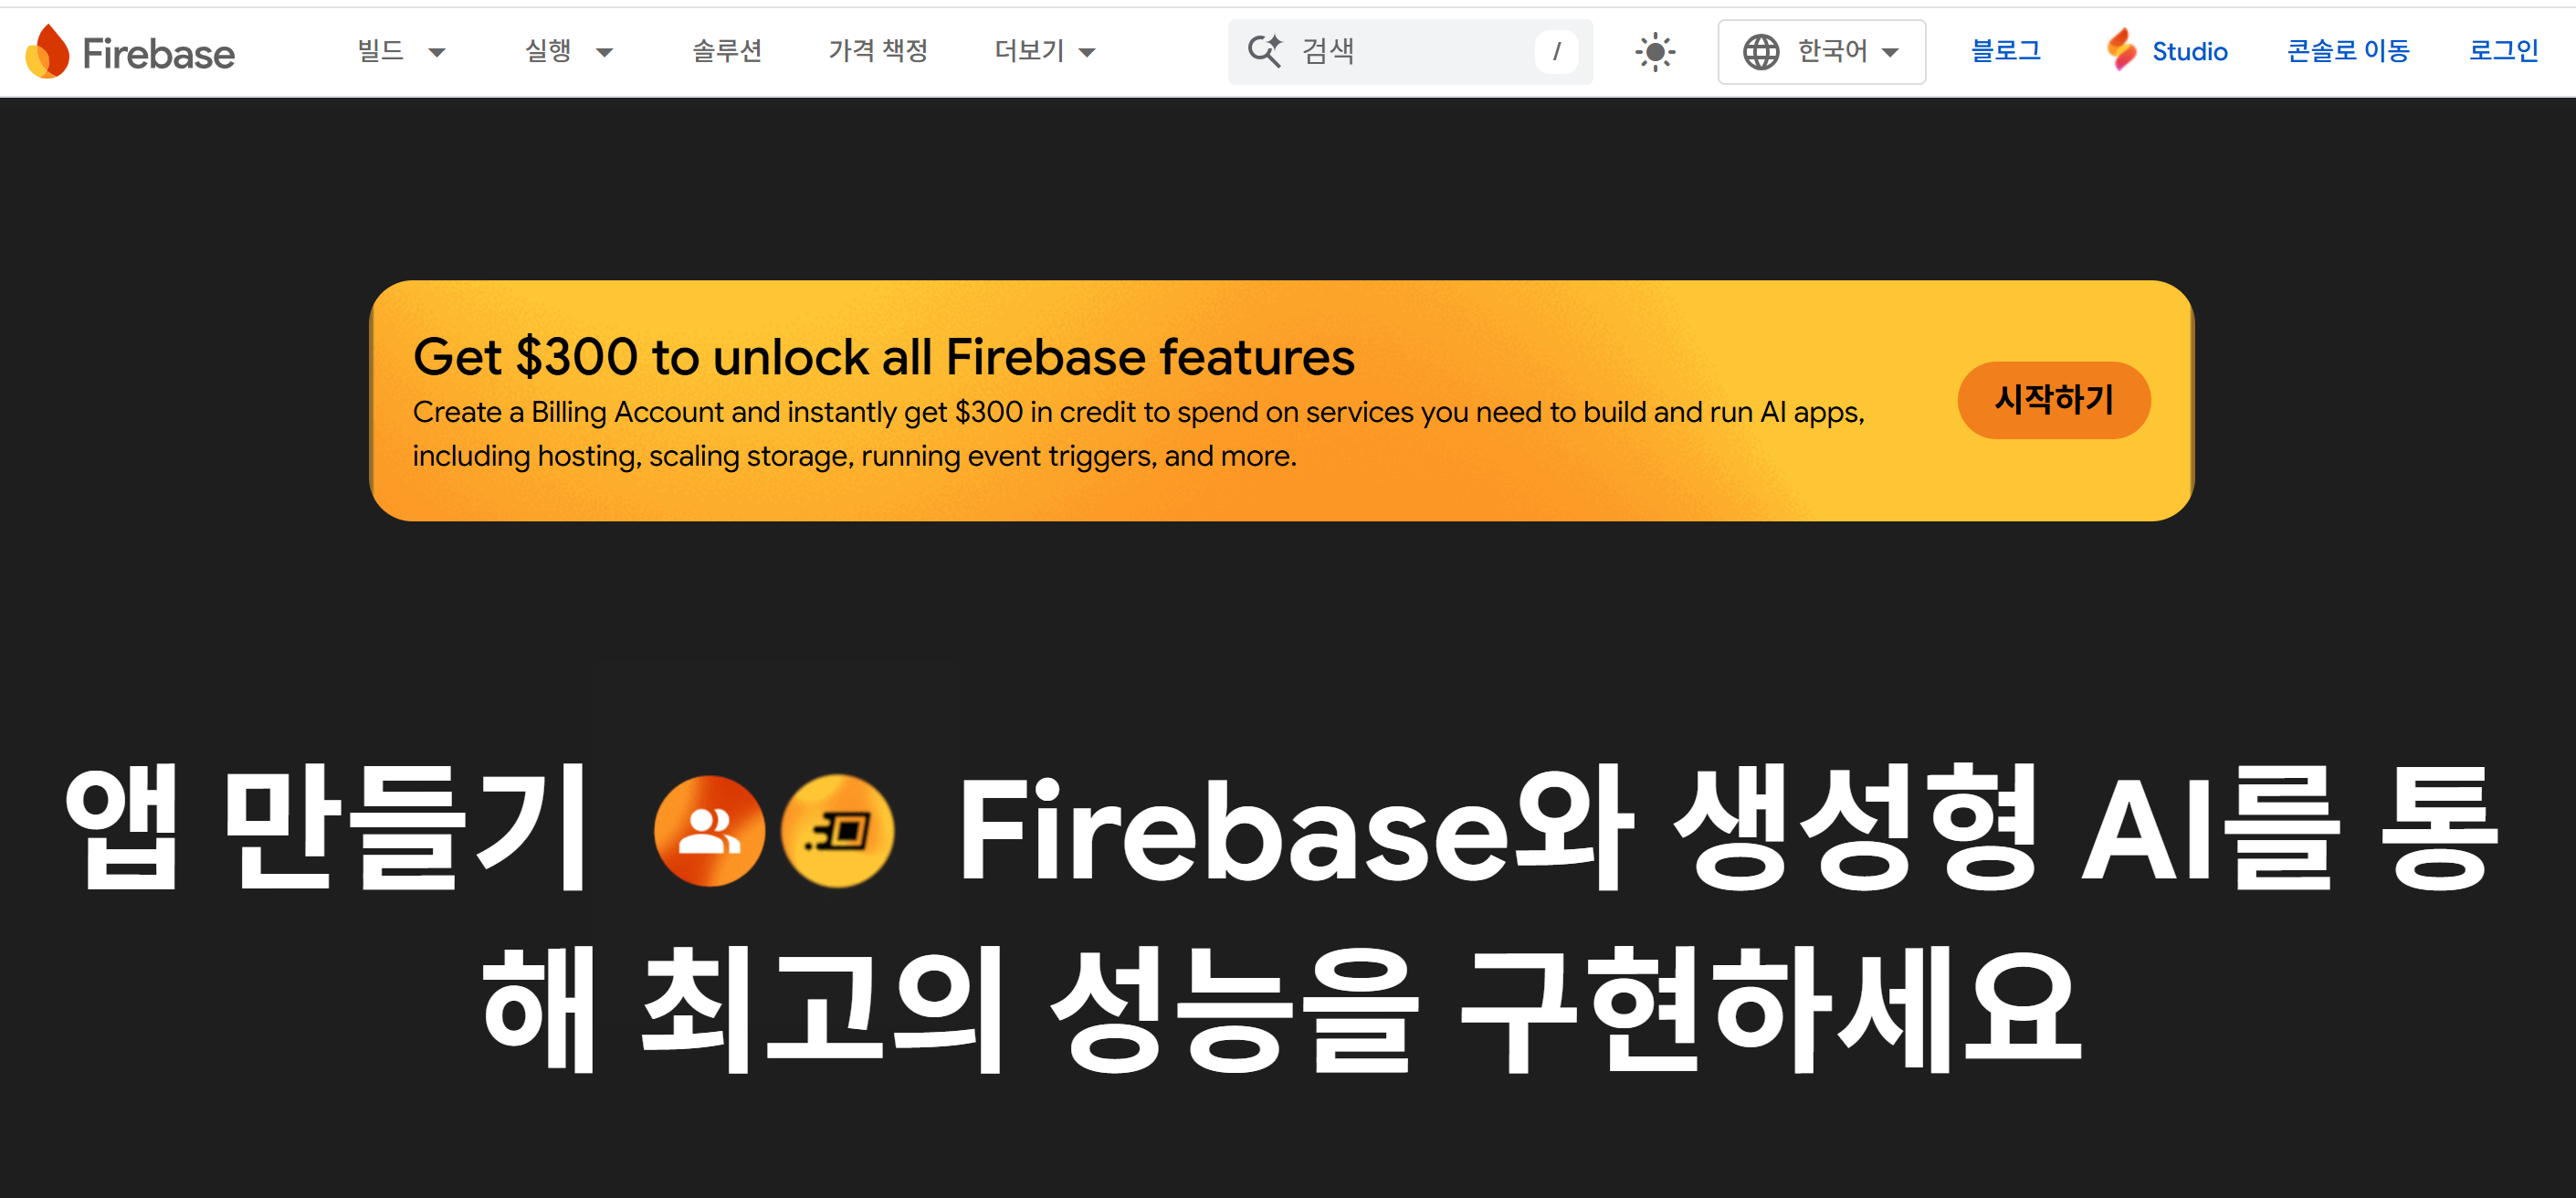Toggle the light/dark theme sun icon
2576x1198 pixels.
point(1655,51)
